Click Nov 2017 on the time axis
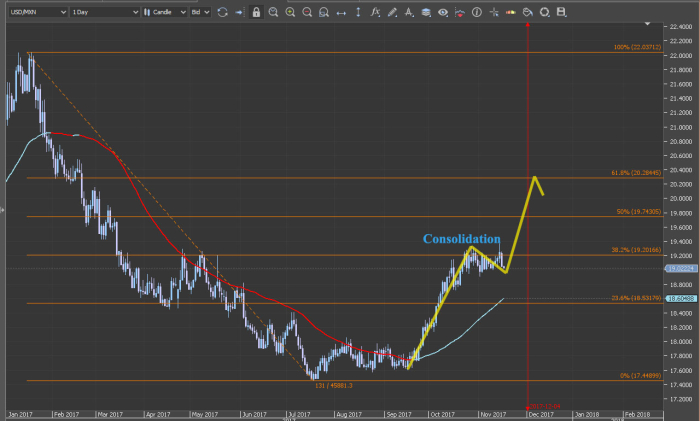 [x=493, y=414]
